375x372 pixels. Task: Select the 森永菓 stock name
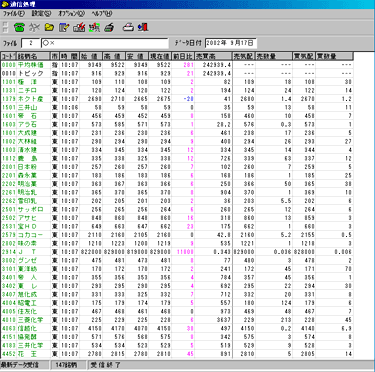pos(27,175)
